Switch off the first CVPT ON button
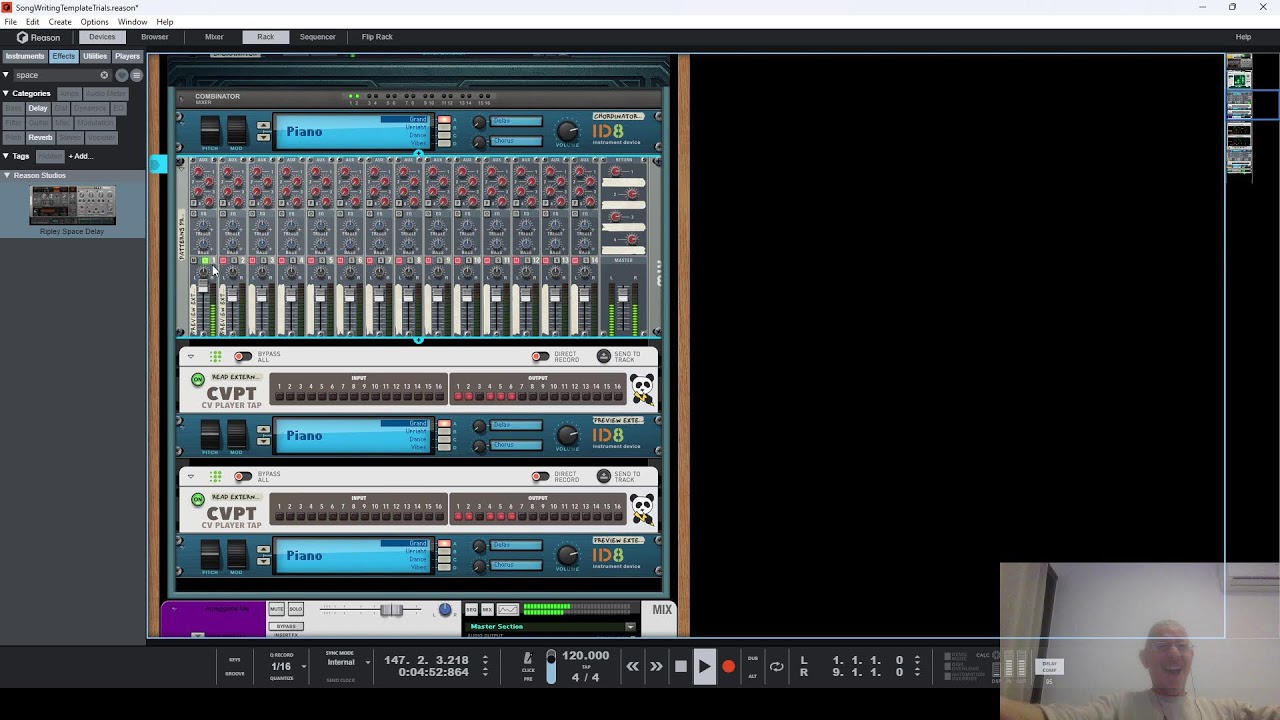 click(198, 379)
